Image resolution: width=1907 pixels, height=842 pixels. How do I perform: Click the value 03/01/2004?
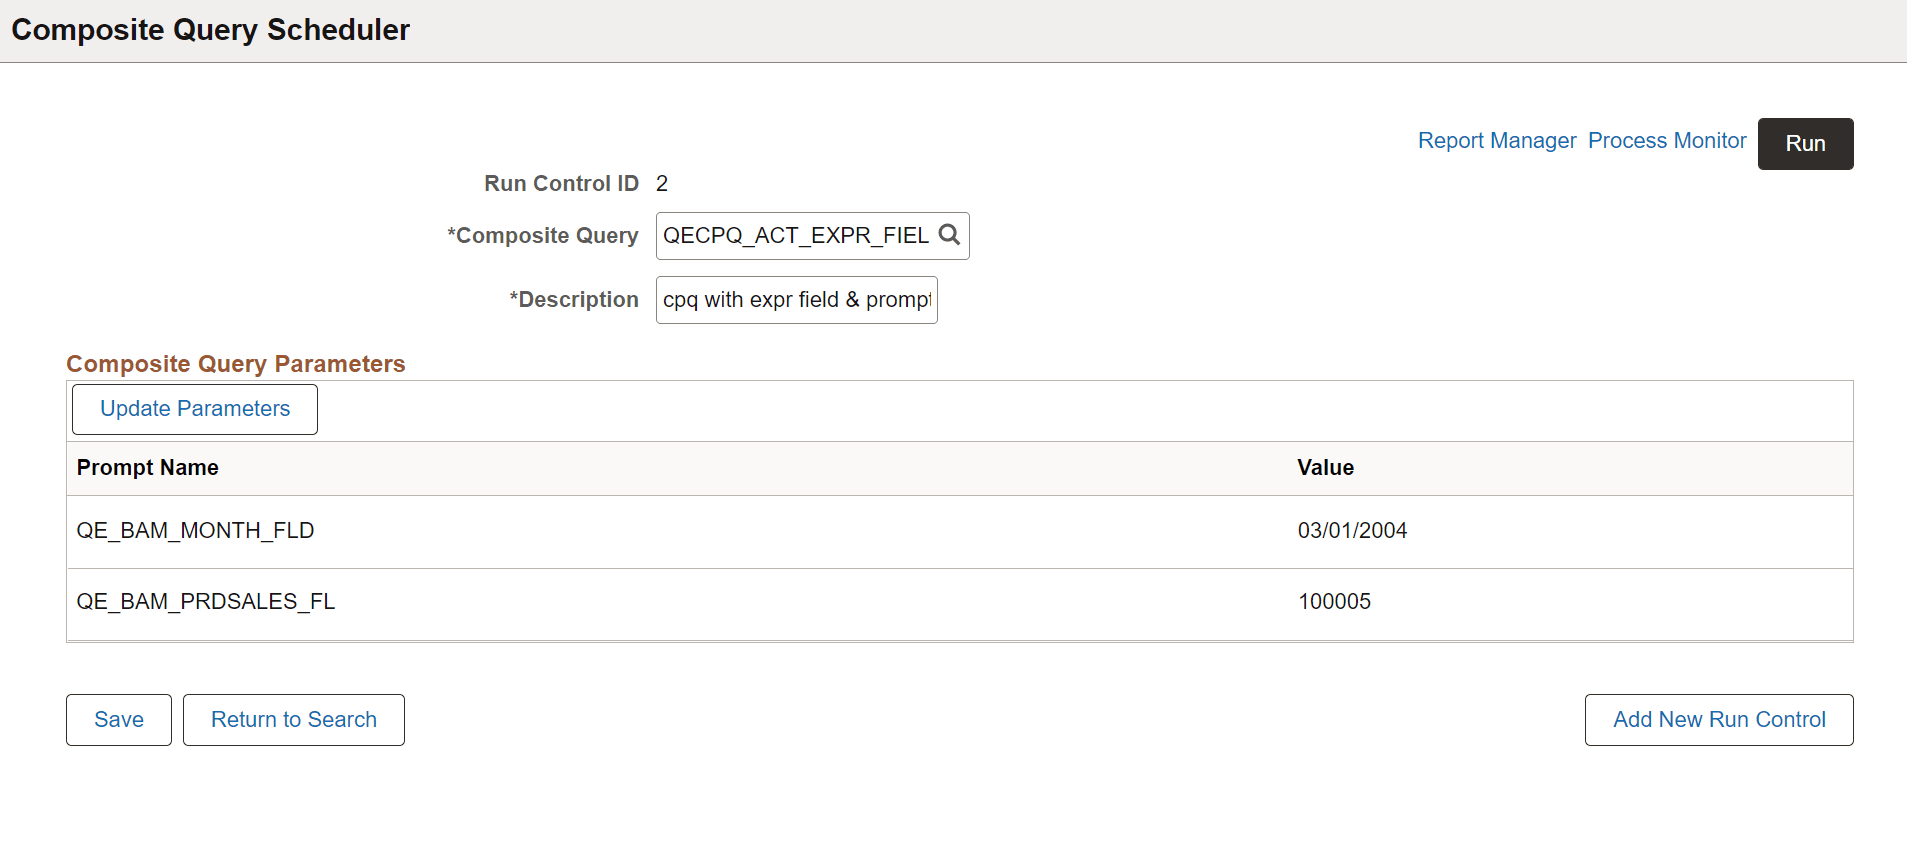(x=1352, y=531)
